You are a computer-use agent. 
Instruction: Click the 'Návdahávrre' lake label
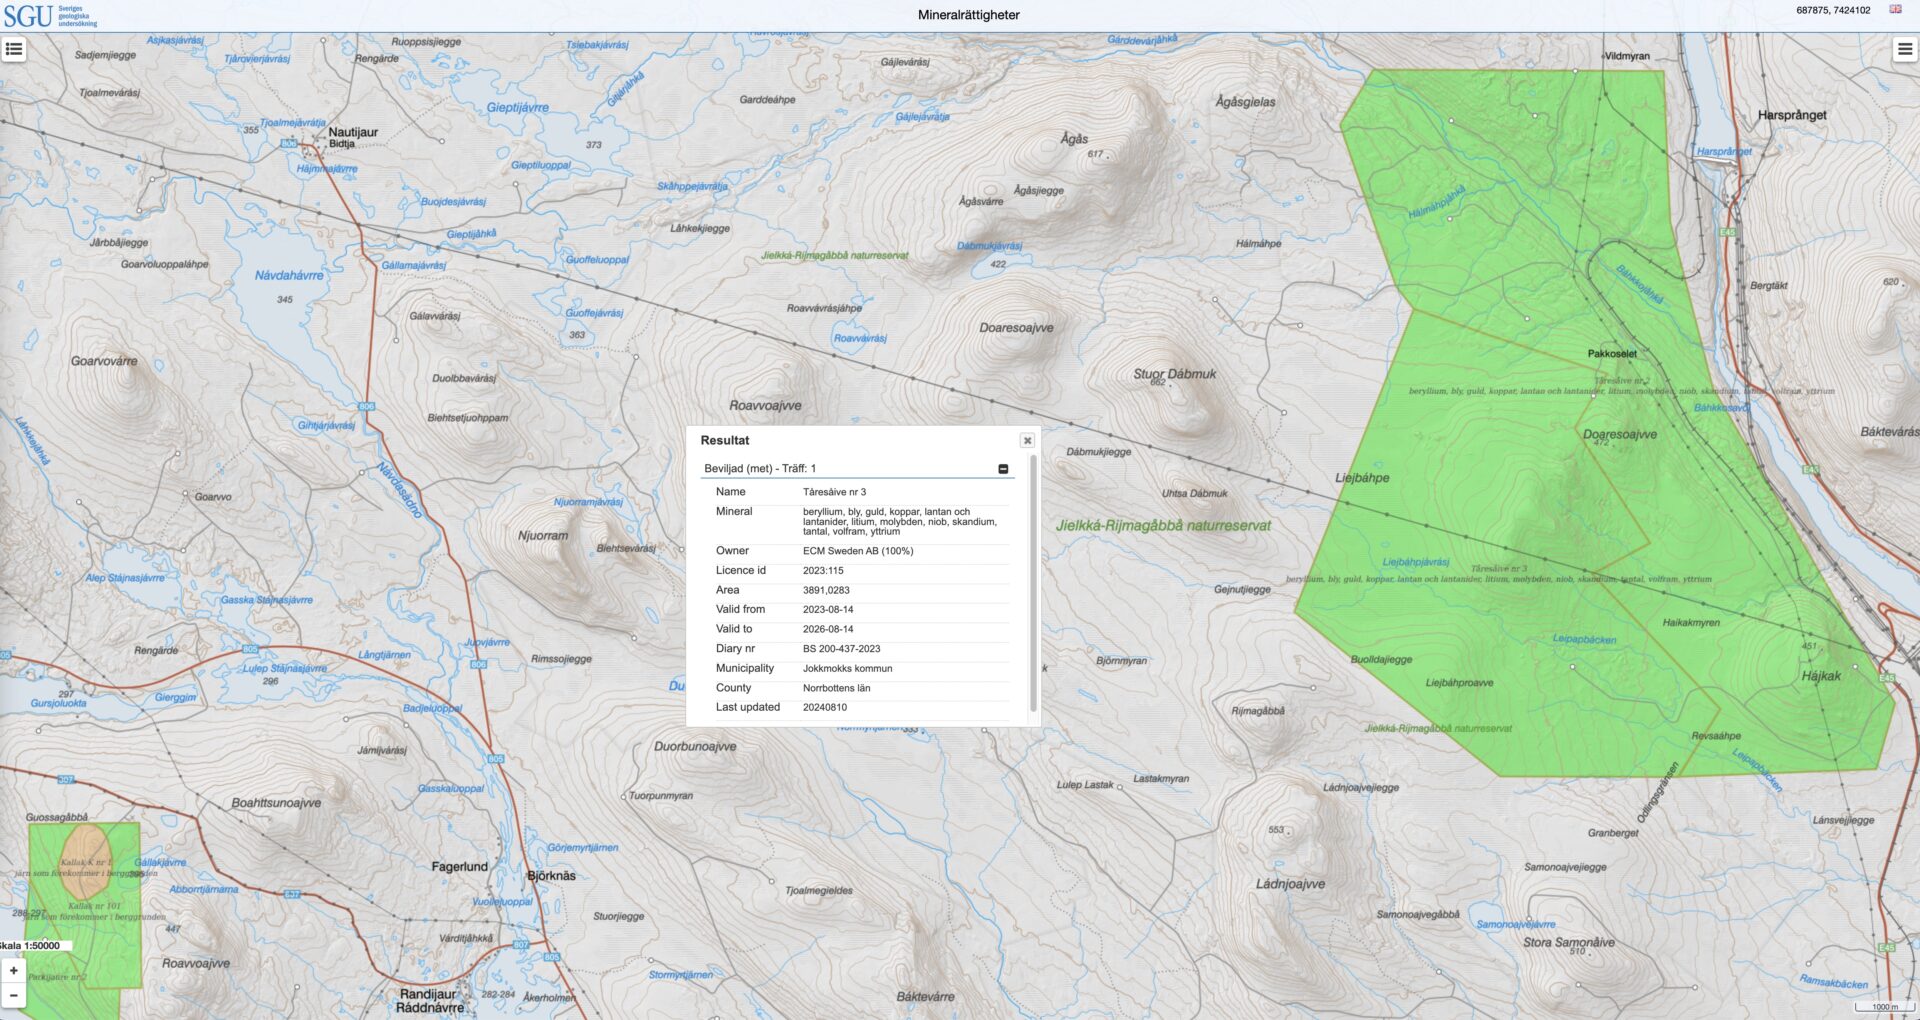(289, 275)
